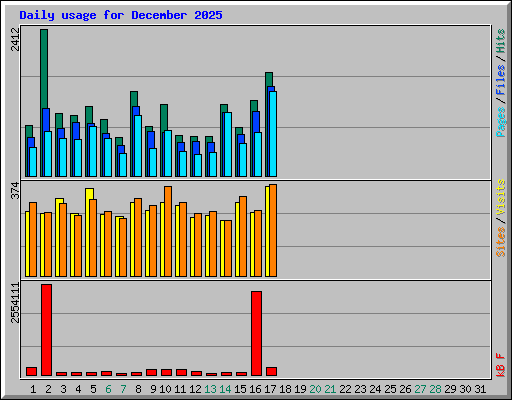Click the cyan pages bar for day 14
The image size is (512, 400).
click(228, 144)
